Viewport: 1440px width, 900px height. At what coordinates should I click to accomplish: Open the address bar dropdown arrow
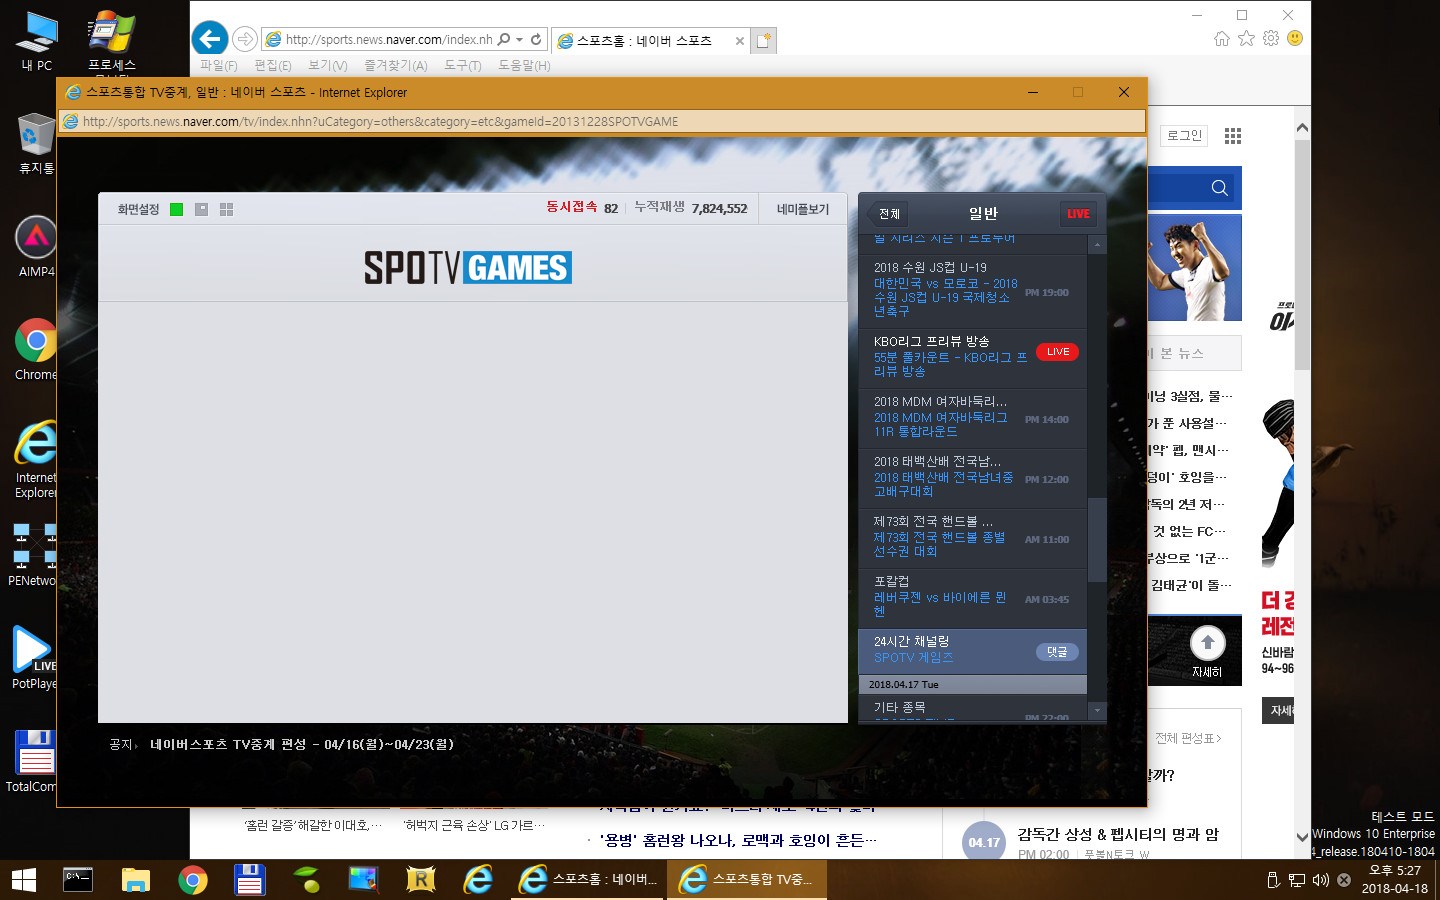(519, 40)
